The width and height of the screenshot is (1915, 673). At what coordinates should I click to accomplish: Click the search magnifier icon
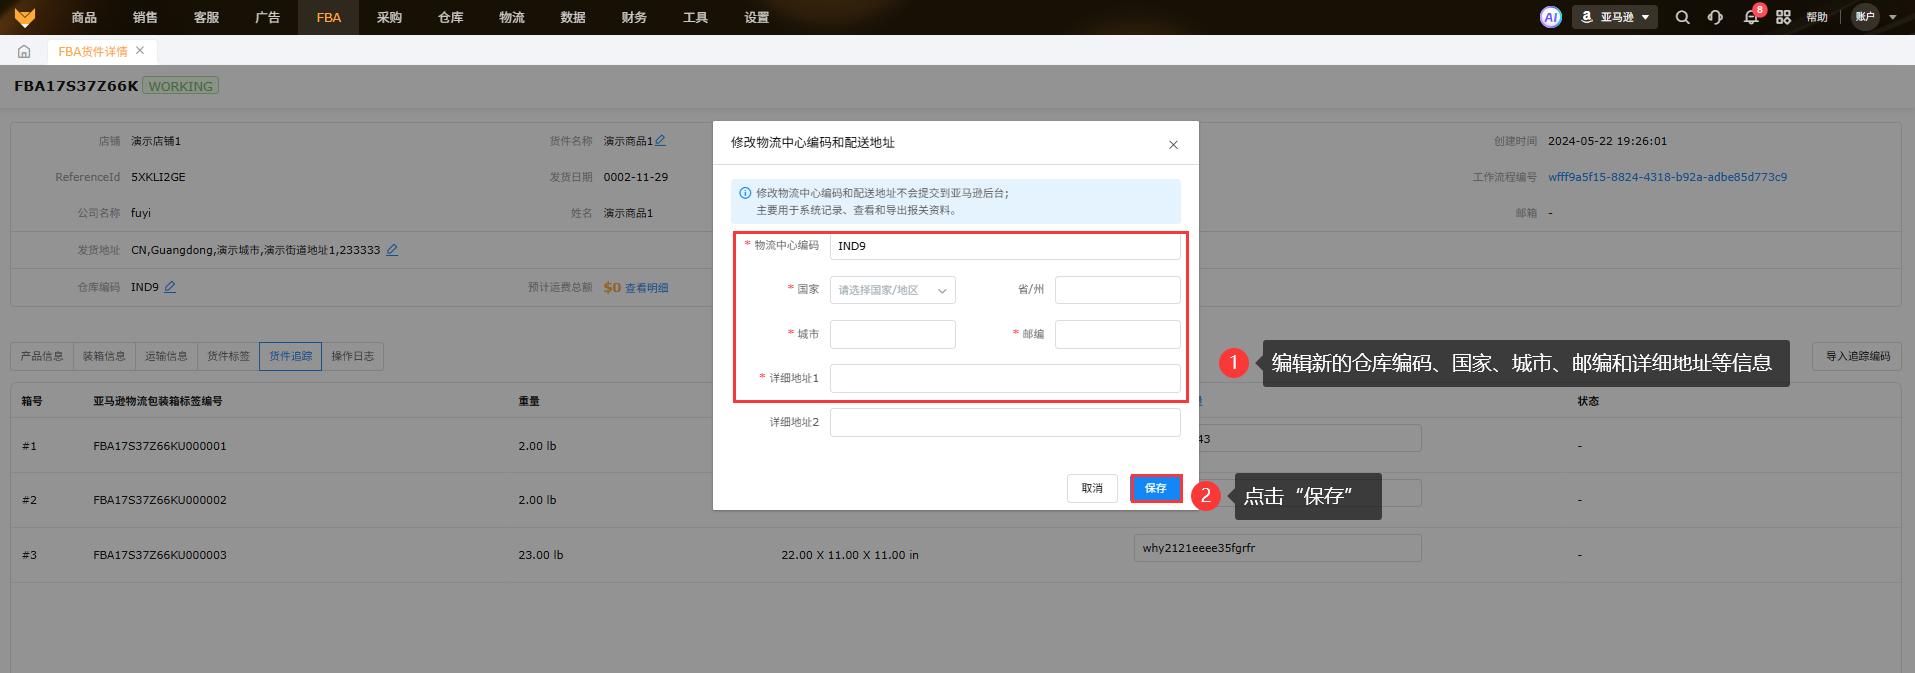coord(1682,17)
